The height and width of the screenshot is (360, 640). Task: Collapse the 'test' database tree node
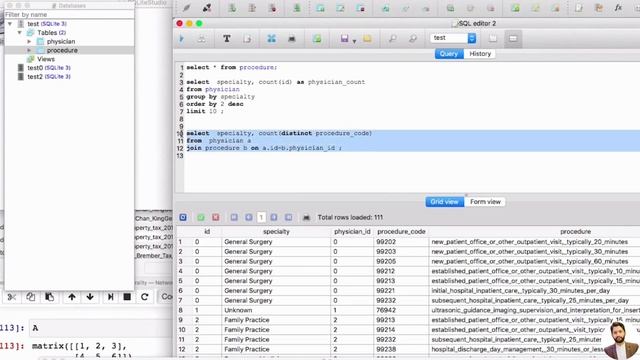click(x=10, y=24)
